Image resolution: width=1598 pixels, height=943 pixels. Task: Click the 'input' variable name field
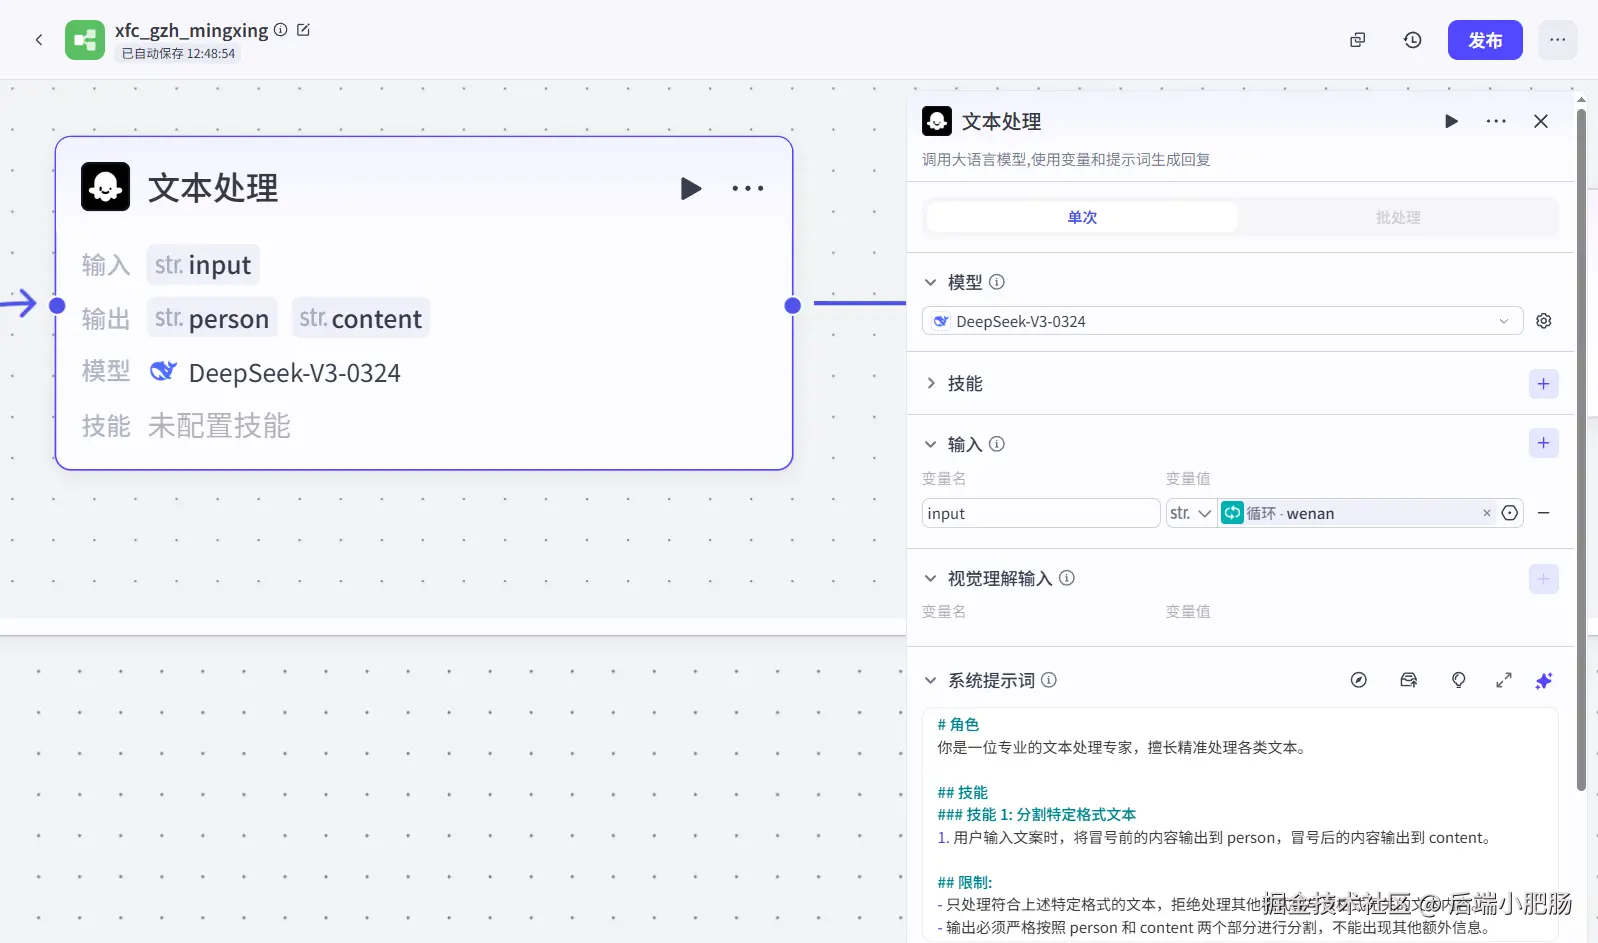[x=1040, y=513]
